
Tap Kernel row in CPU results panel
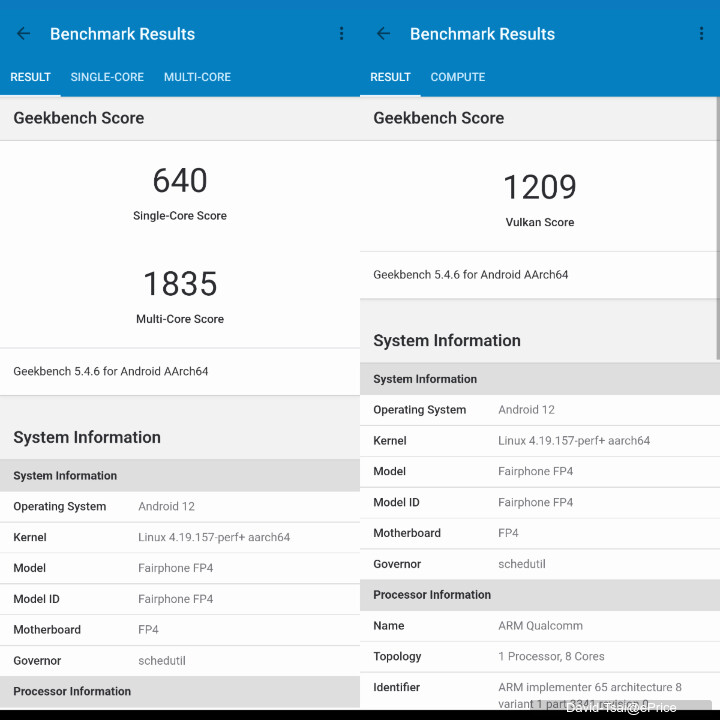180,537
